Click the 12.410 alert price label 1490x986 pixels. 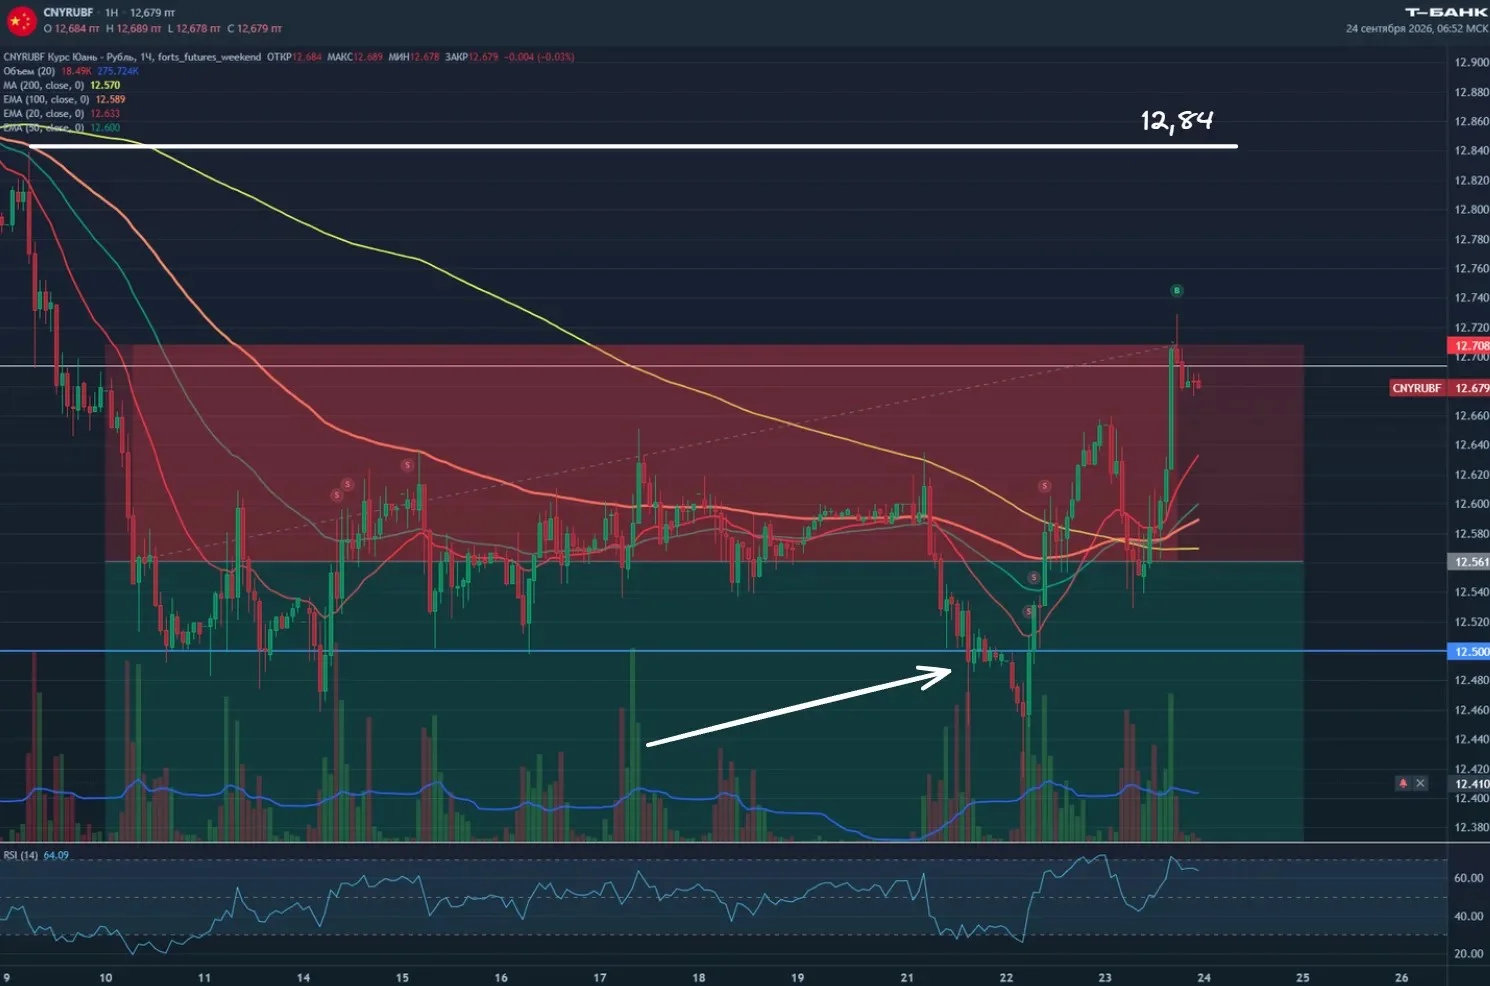pyautogui.click(x=1470, y=784)
